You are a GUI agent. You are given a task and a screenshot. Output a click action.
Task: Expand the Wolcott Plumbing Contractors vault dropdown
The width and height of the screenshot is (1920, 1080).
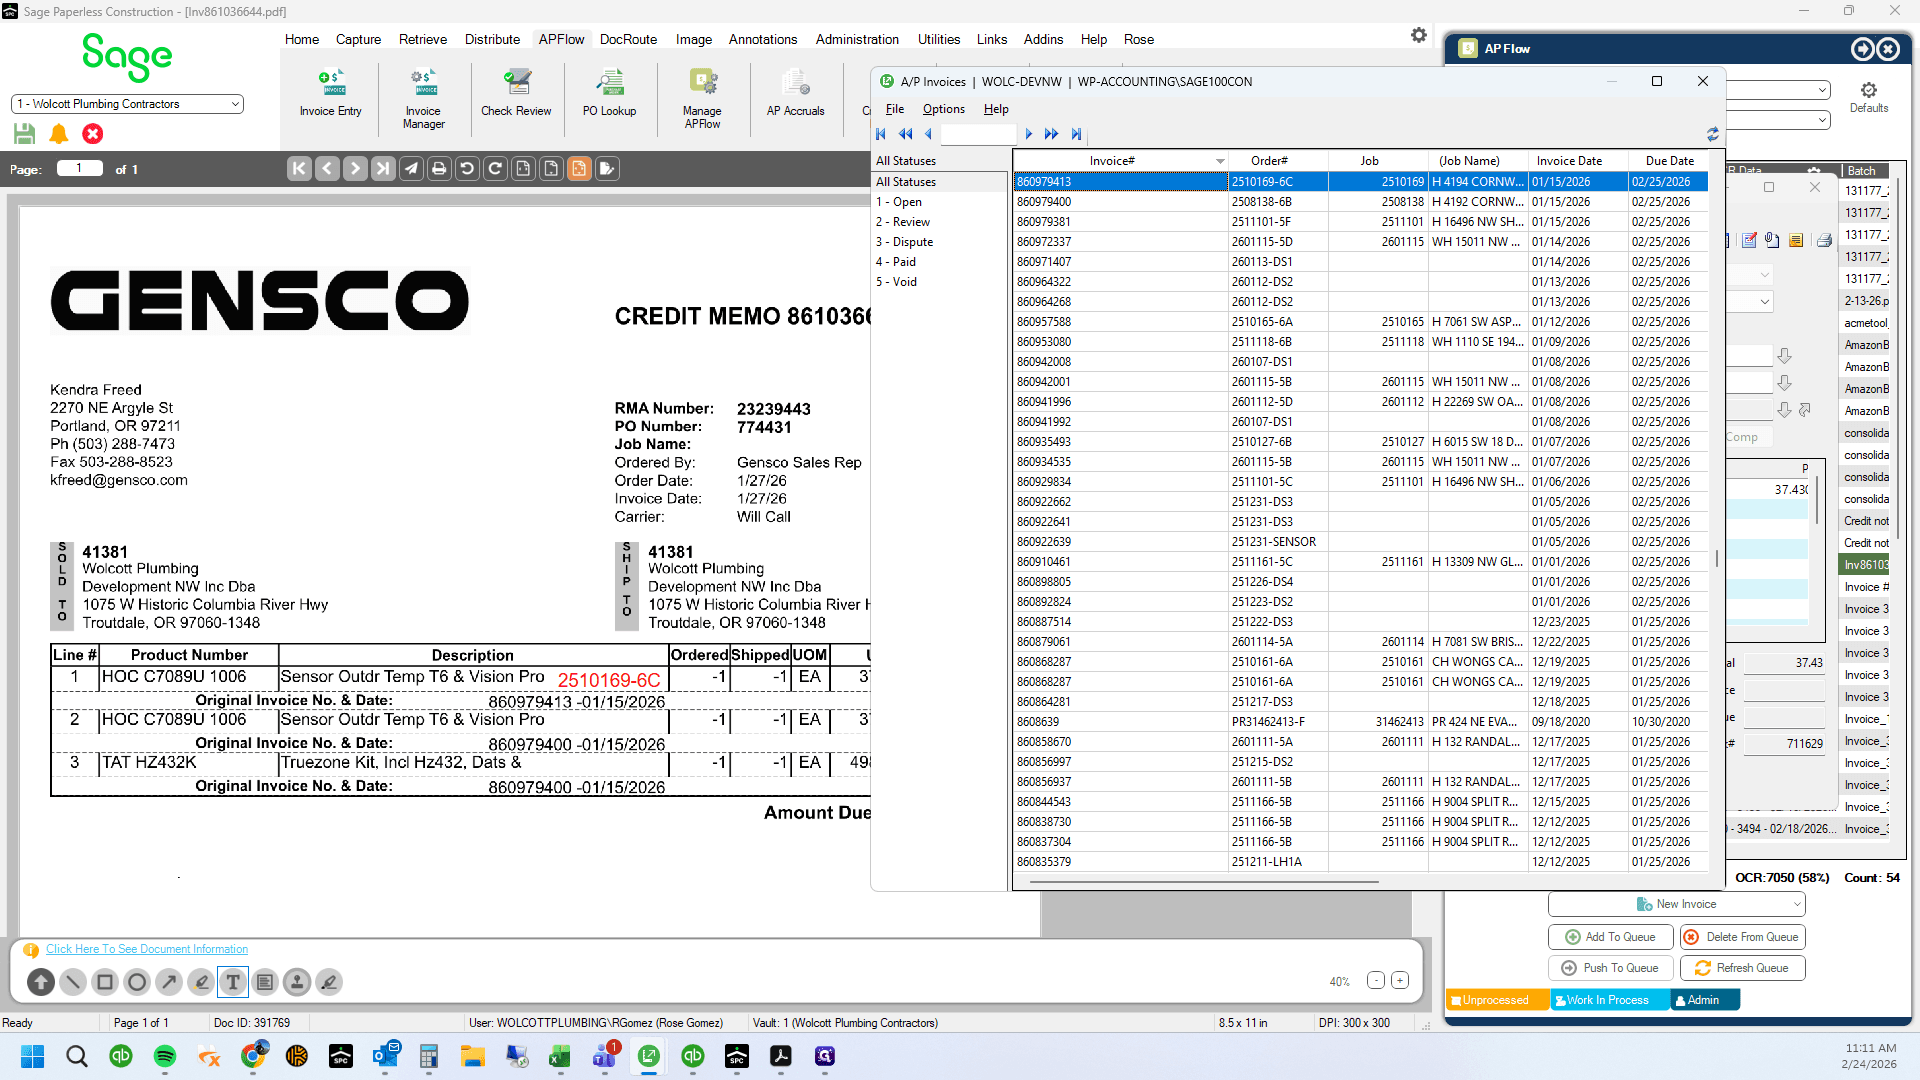tap(235, 104)
